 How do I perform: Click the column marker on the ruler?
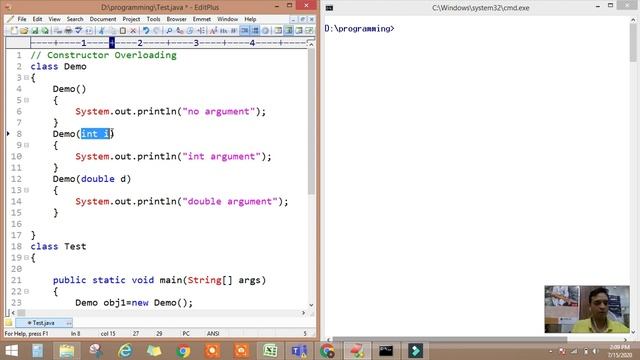[112, 42]
